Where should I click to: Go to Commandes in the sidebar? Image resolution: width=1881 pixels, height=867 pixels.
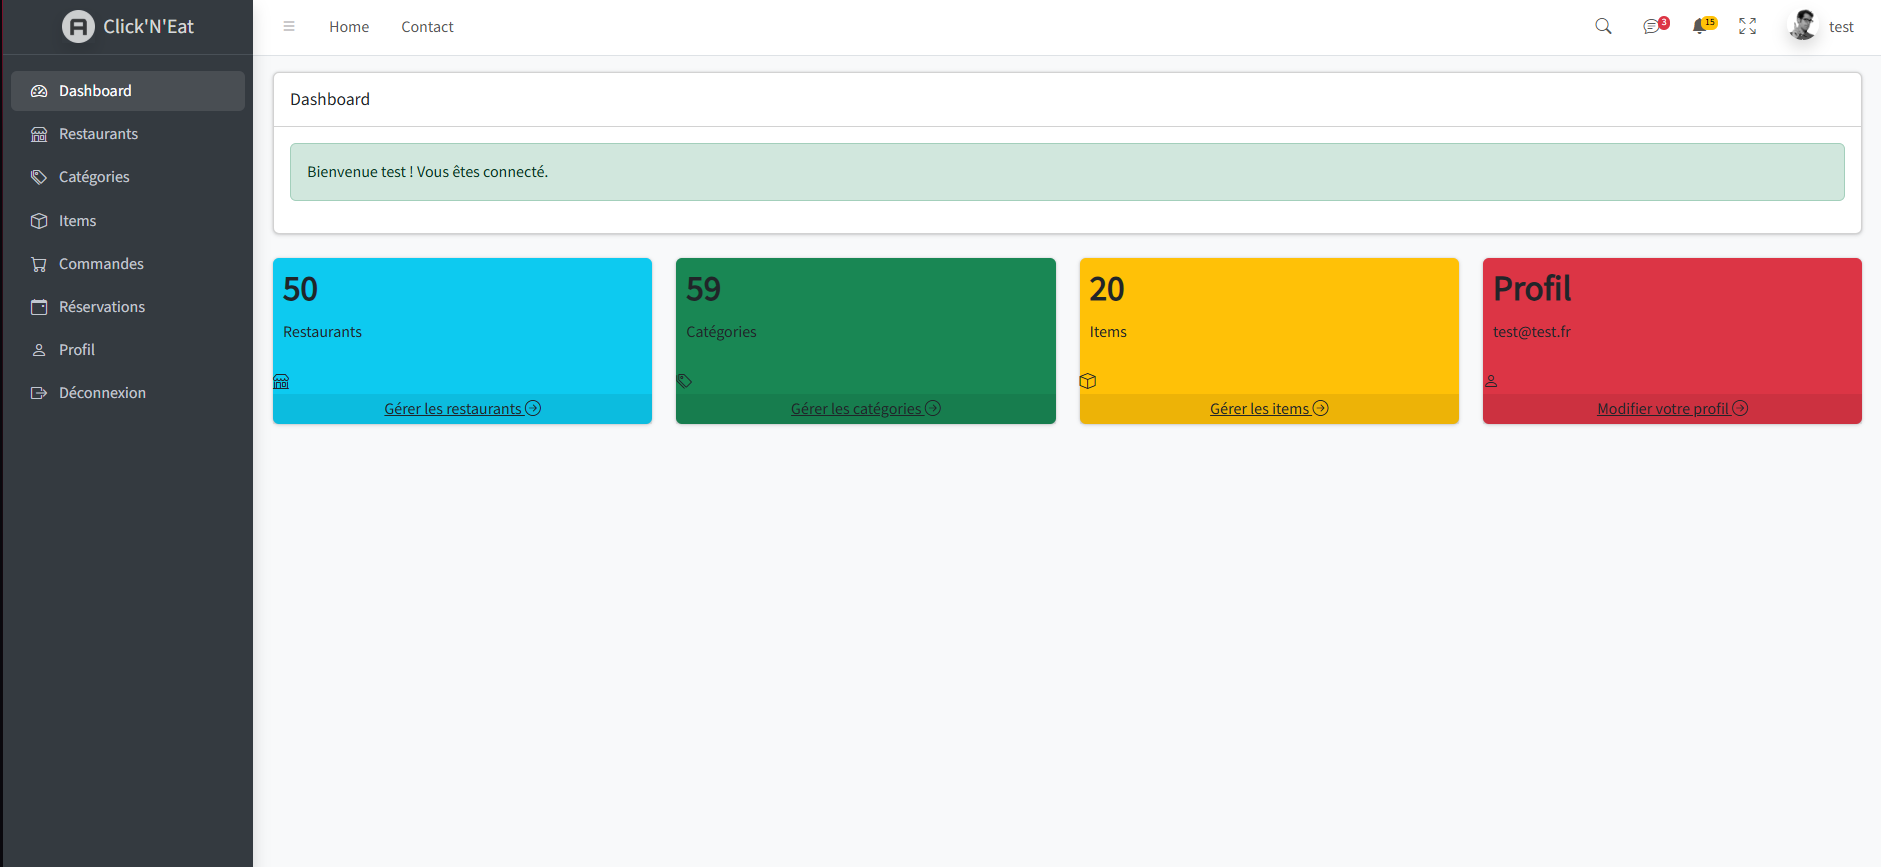[101, 264]
